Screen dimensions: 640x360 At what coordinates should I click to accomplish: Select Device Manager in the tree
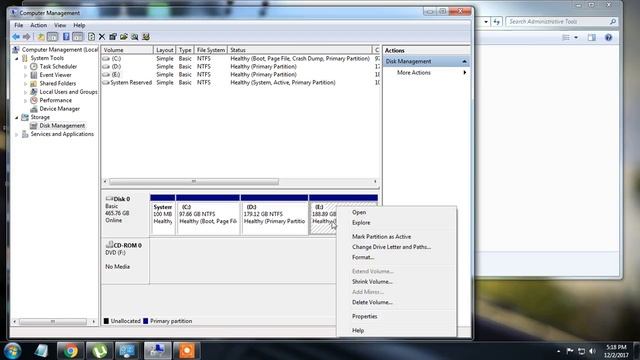pos(60,109)
